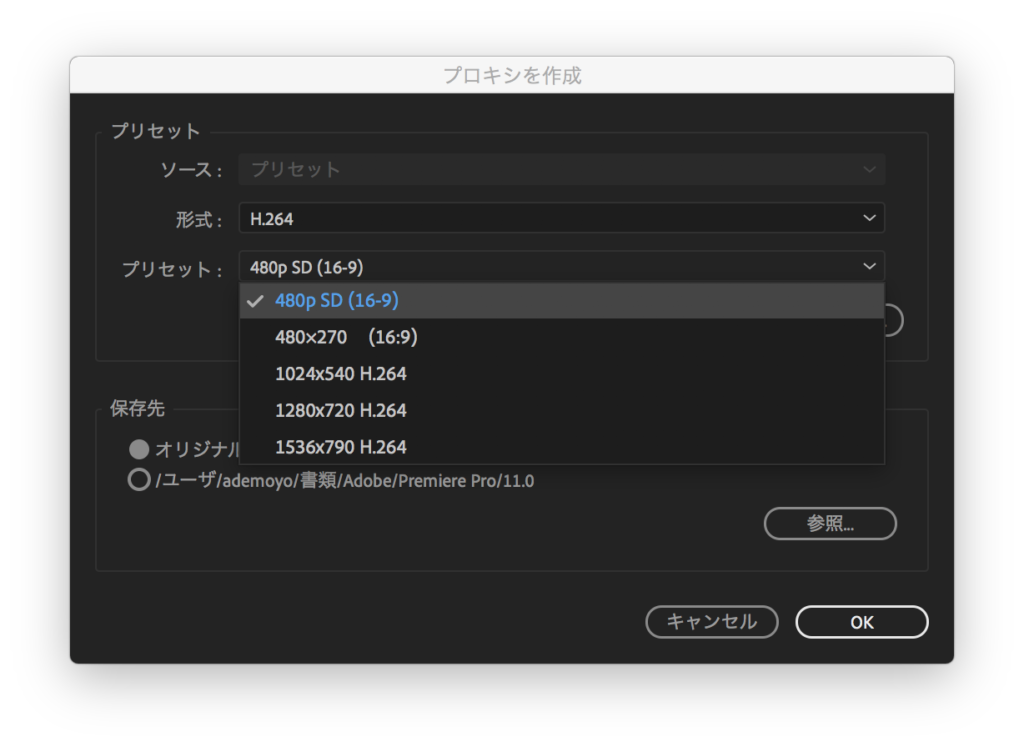Open the 形式 H.264 format dropdown
1024x747 pixels.
click(x=562, y=218)
